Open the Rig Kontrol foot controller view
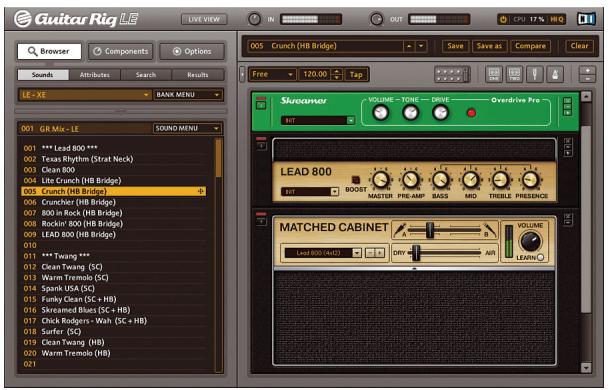 [452, 74]
